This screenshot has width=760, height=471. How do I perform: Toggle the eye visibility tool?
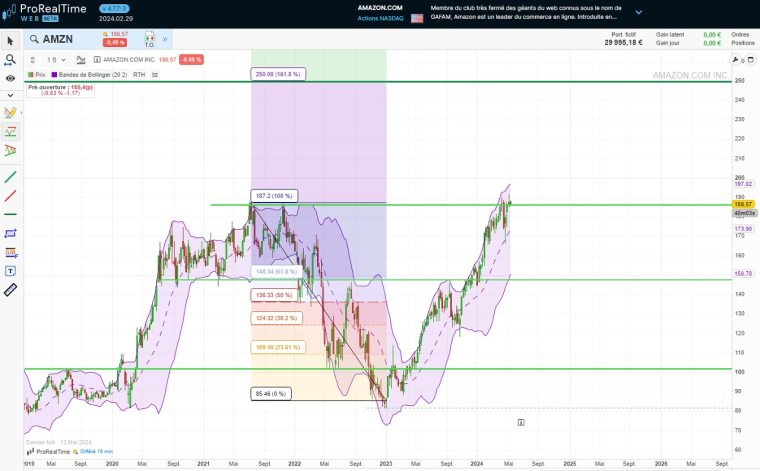(10, 78)
